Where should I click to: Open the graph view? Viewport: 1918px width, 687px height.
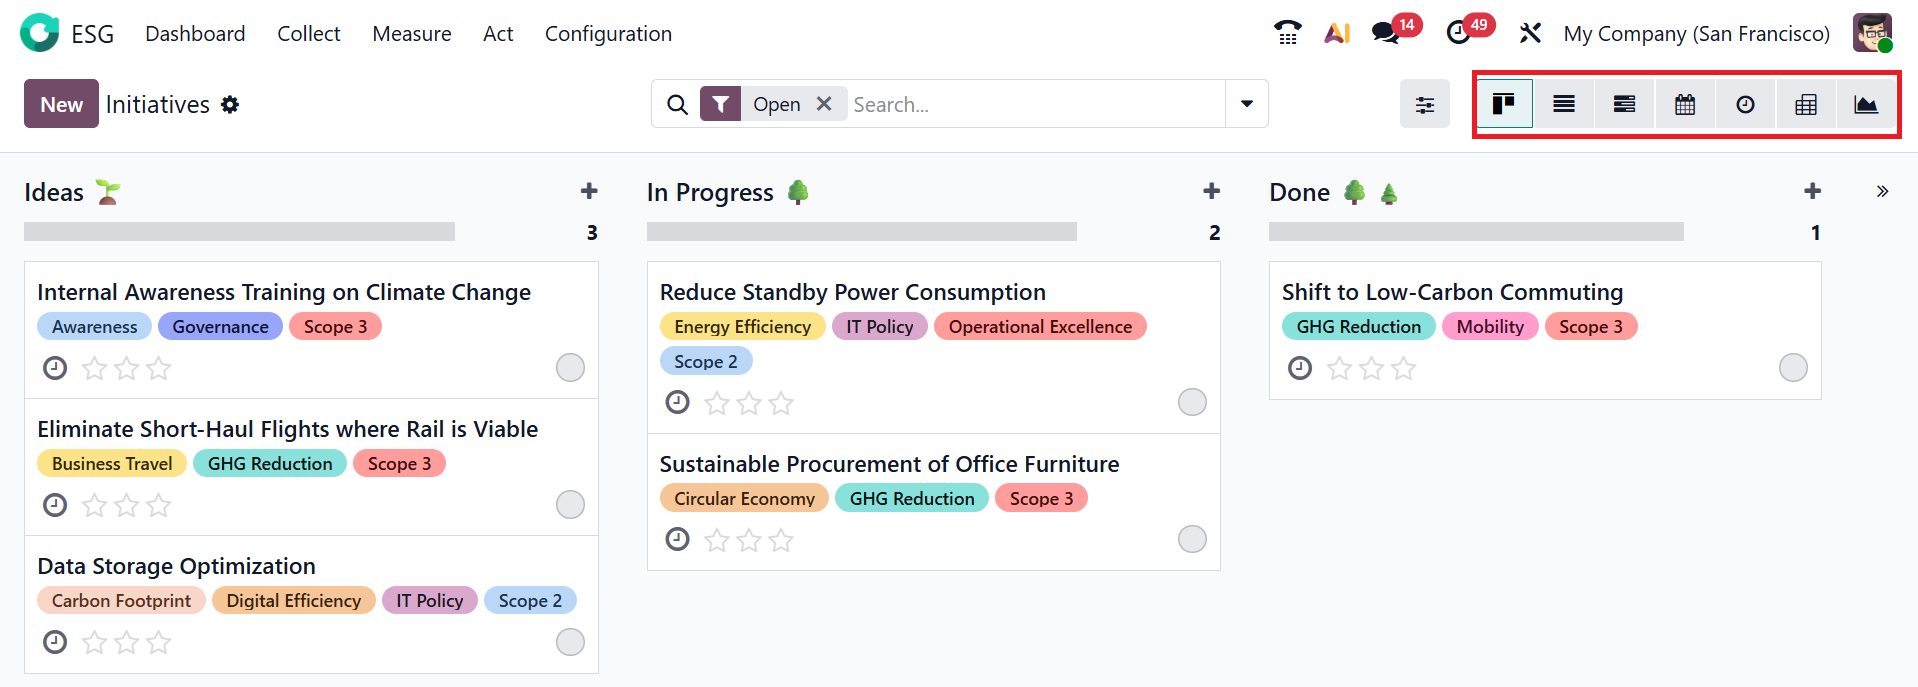pyautogui.click(x=1866, y=104)
